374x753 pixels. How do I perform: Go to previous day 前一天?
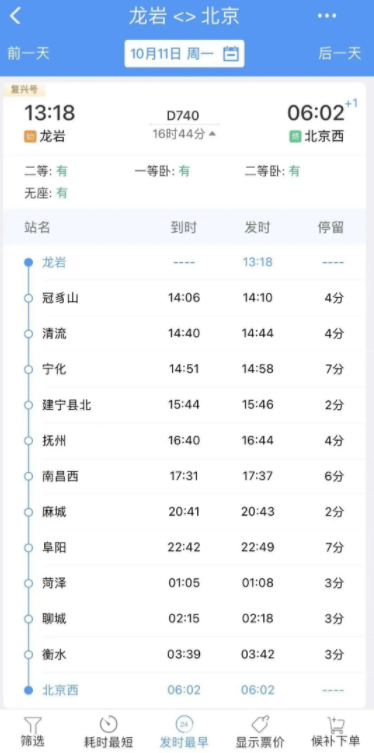28,53
